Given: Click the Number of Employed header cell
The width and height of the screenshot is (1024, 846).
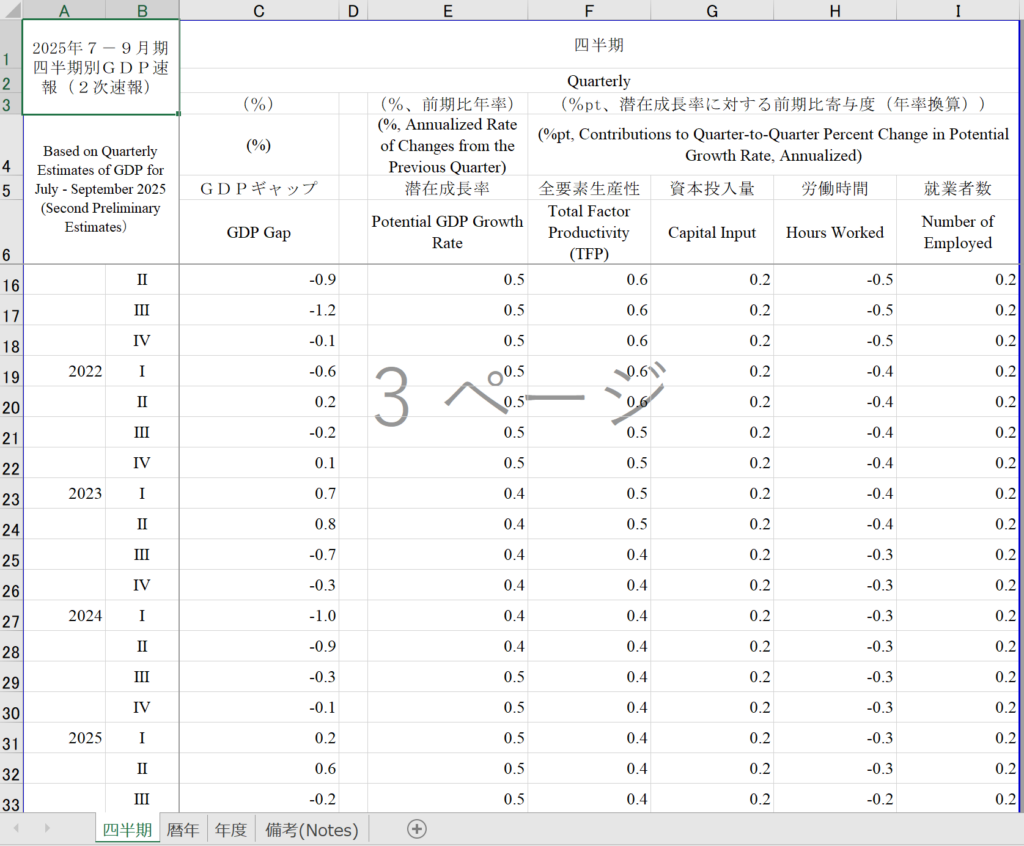Looking at the screenshot, I should 957,232.
